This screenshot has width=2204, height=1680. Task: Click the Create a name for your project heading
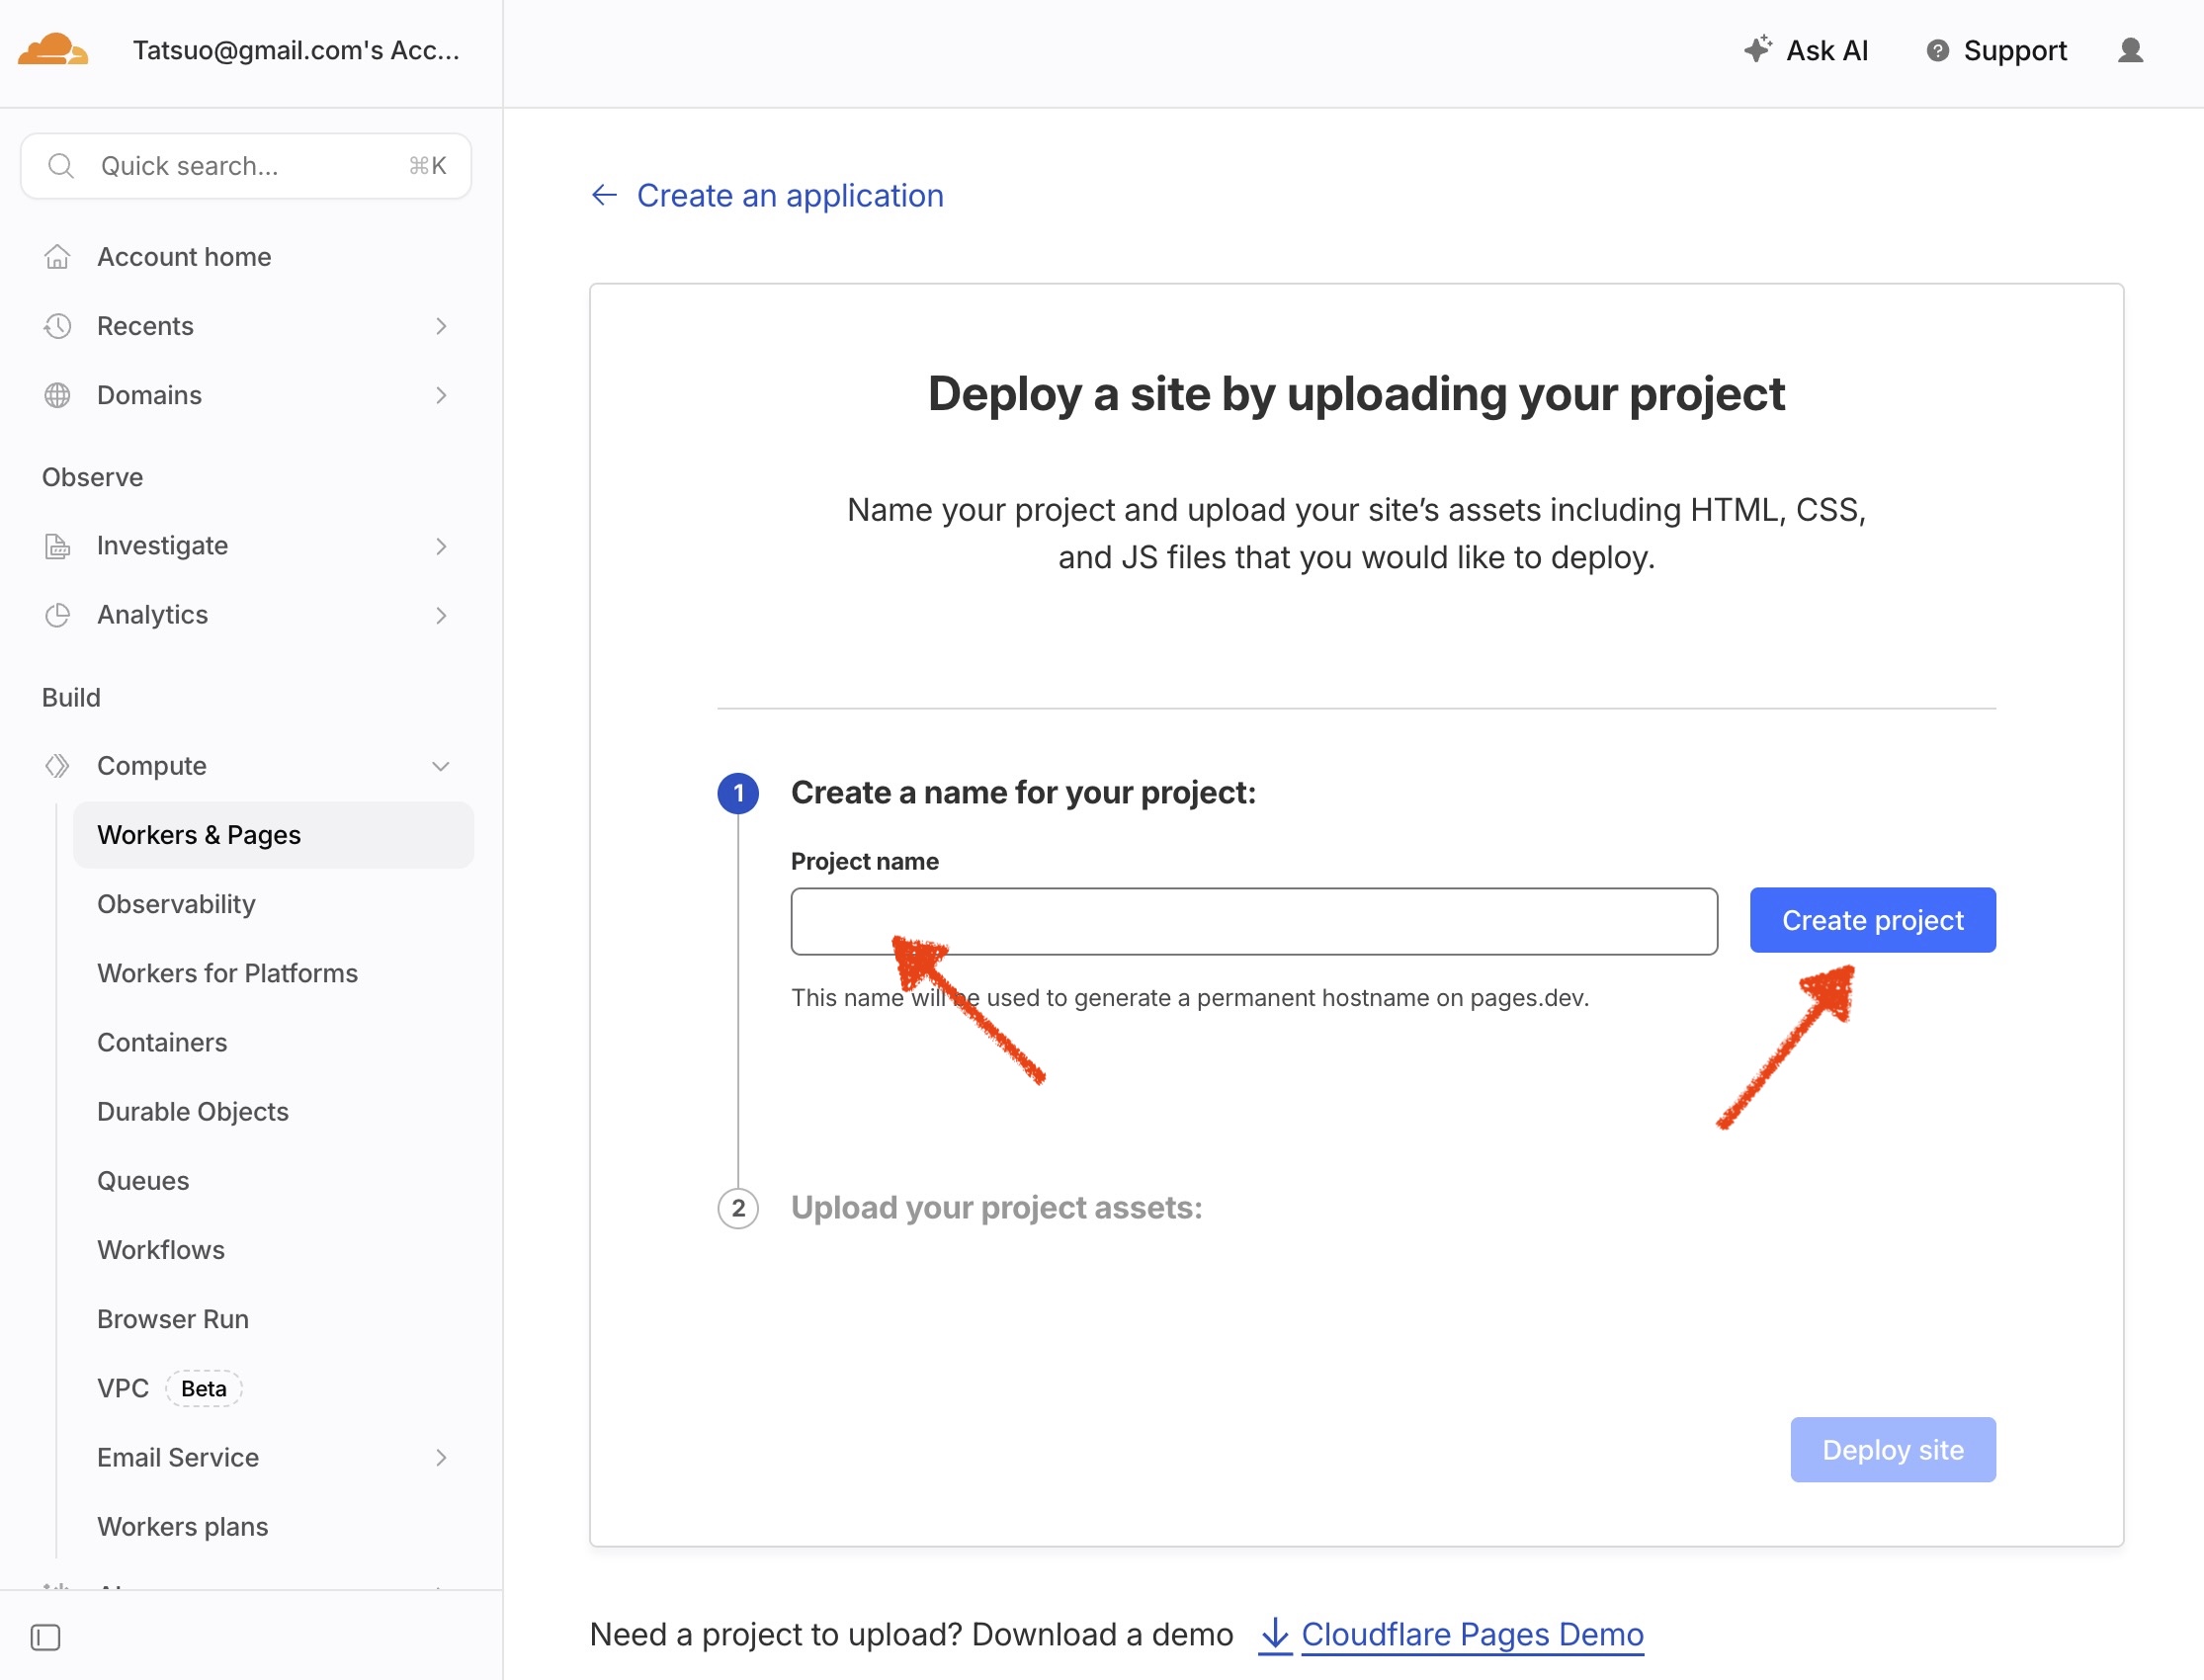(x=1023, y=793)
